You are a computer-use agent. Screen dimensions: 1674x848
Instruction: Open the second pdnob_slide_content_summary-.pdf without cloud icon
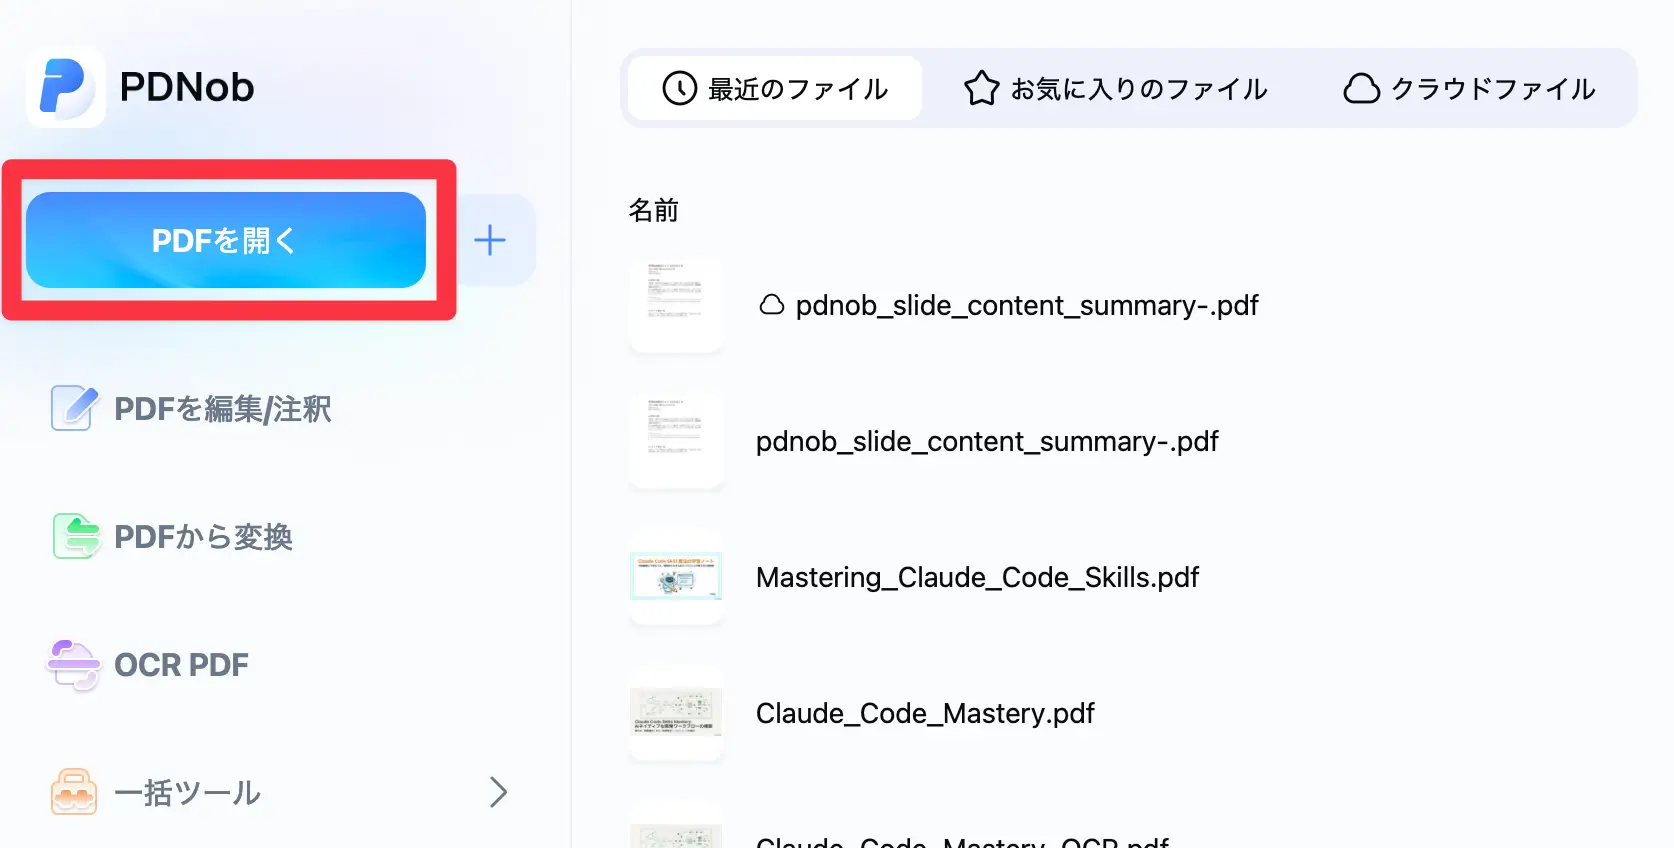(987, 441)
